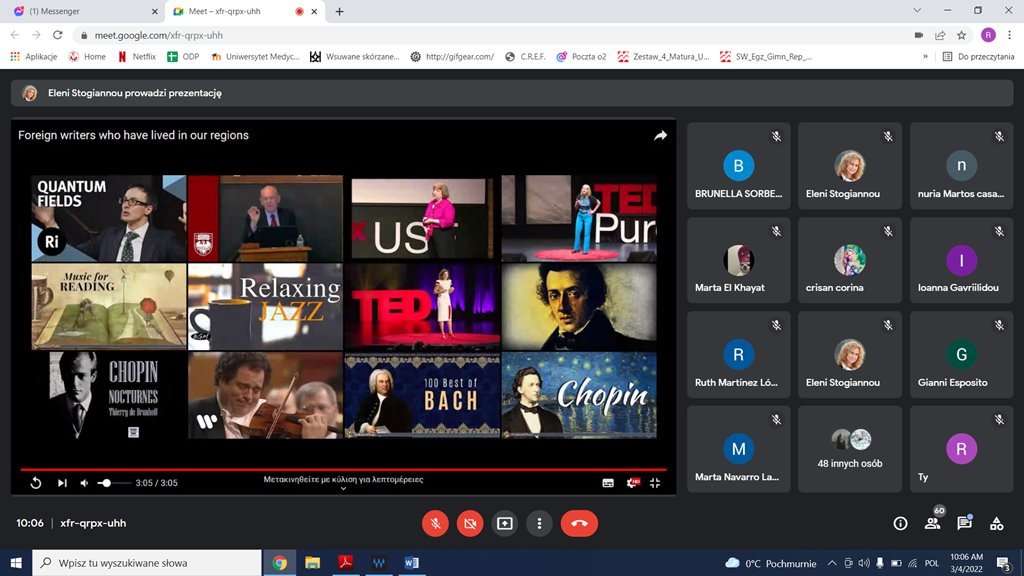Open the Chrome profile avatar
This screenshot has height=576, width=1024.
pyautogui.click(x=988, y=35)
